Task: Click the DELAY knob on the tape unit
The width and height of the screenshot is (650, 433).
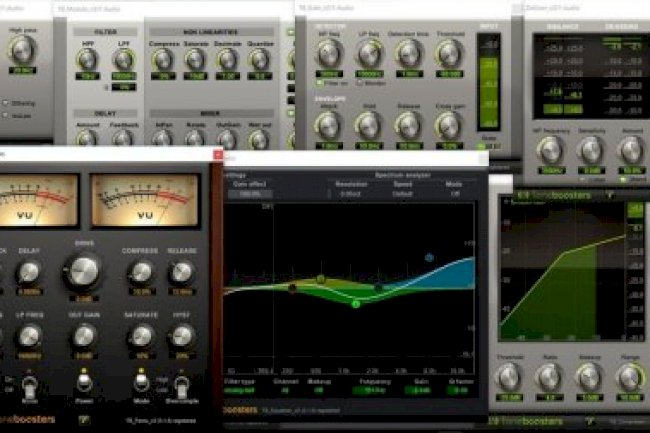Action: [x=29, y=272]
